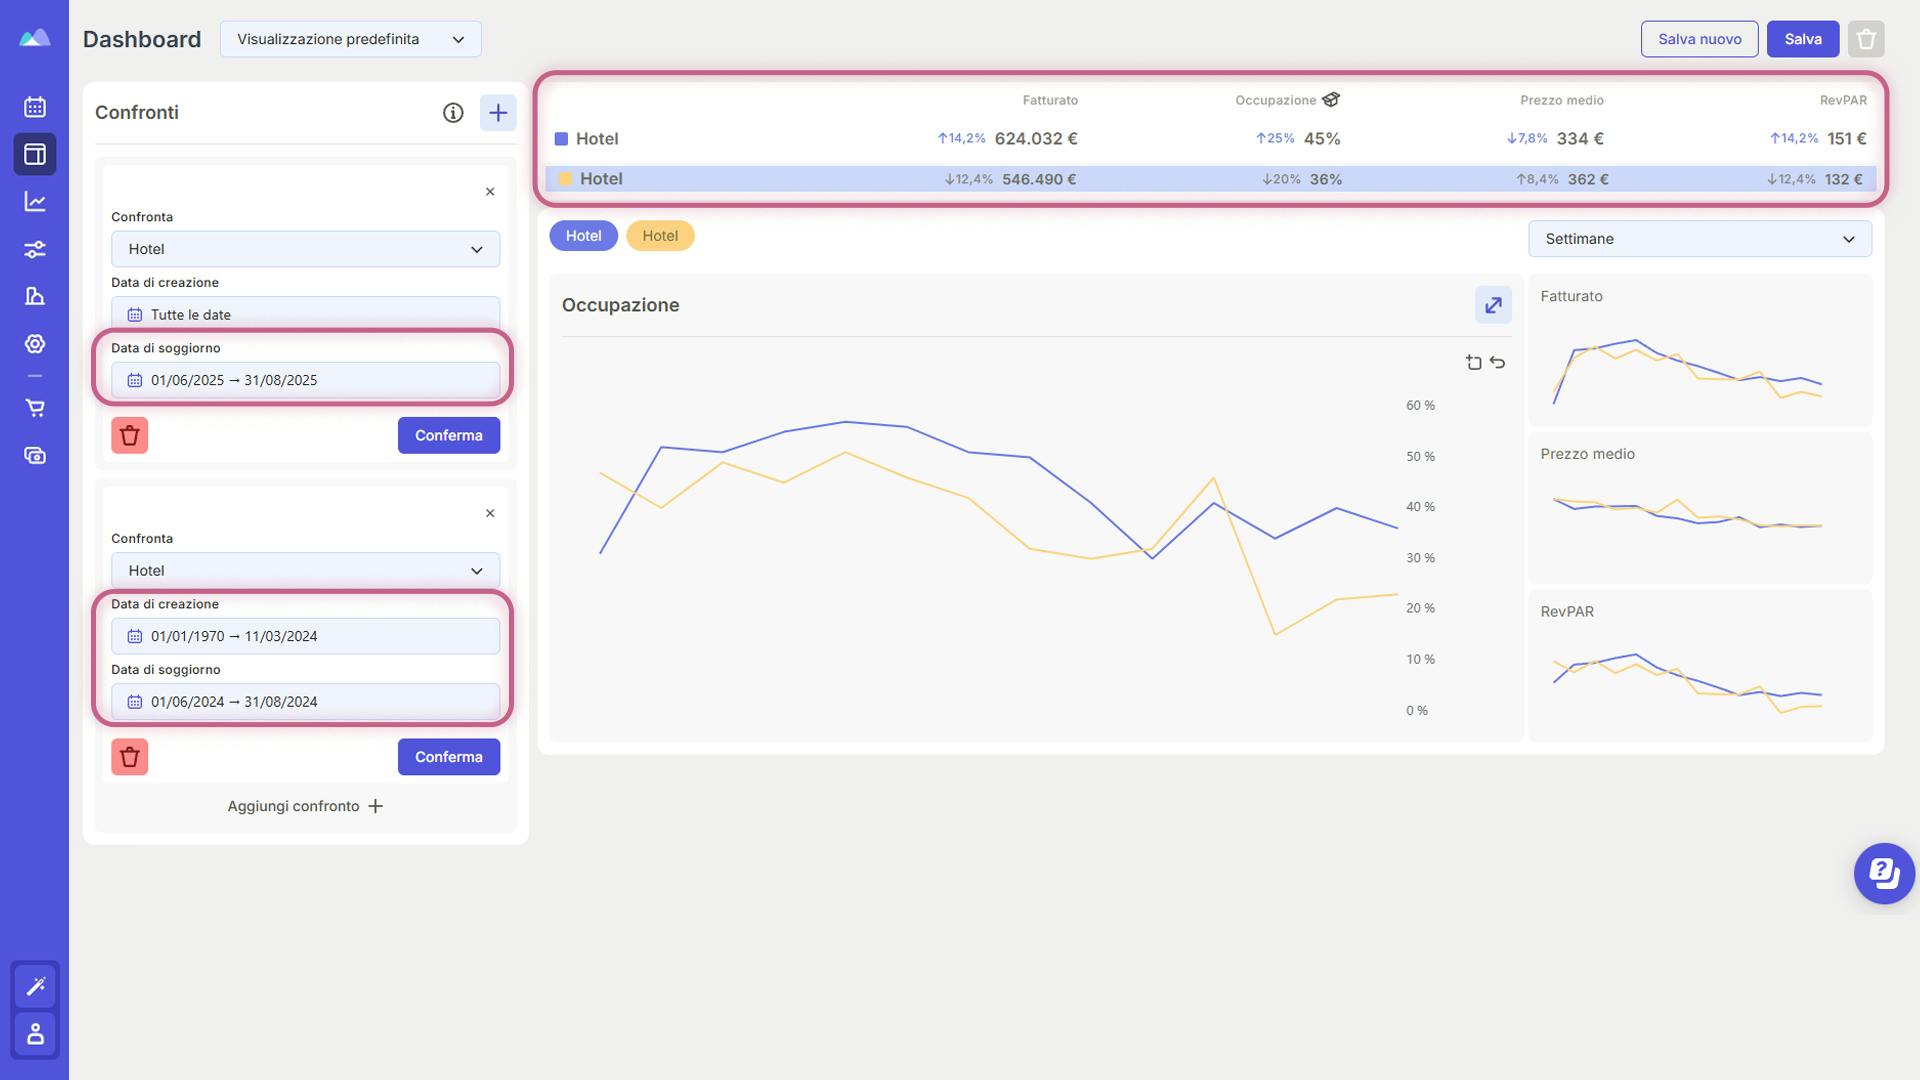Open the lifebuoy support sidebar icon
Viewport: 1920px width, 1080px height.
(x=35, y=344)
